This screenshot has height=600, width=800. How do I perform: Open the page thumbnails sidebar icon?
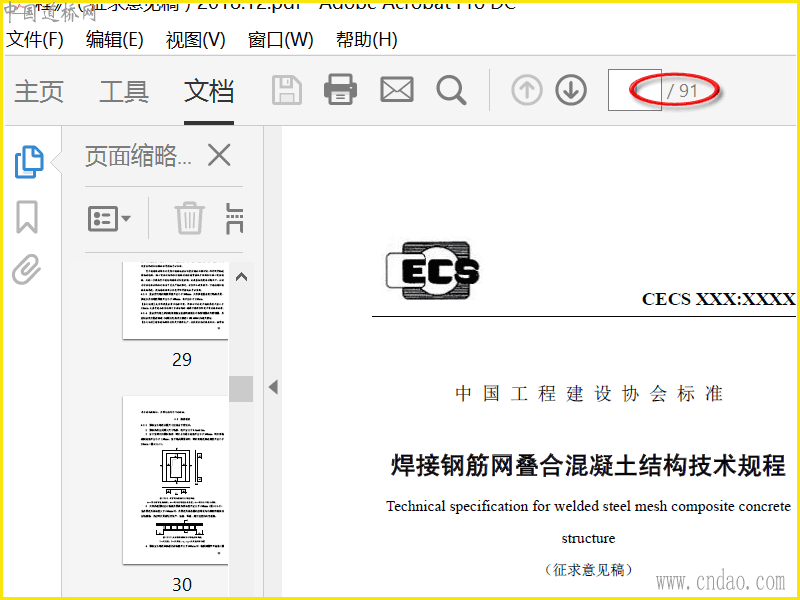pos(29,162)
